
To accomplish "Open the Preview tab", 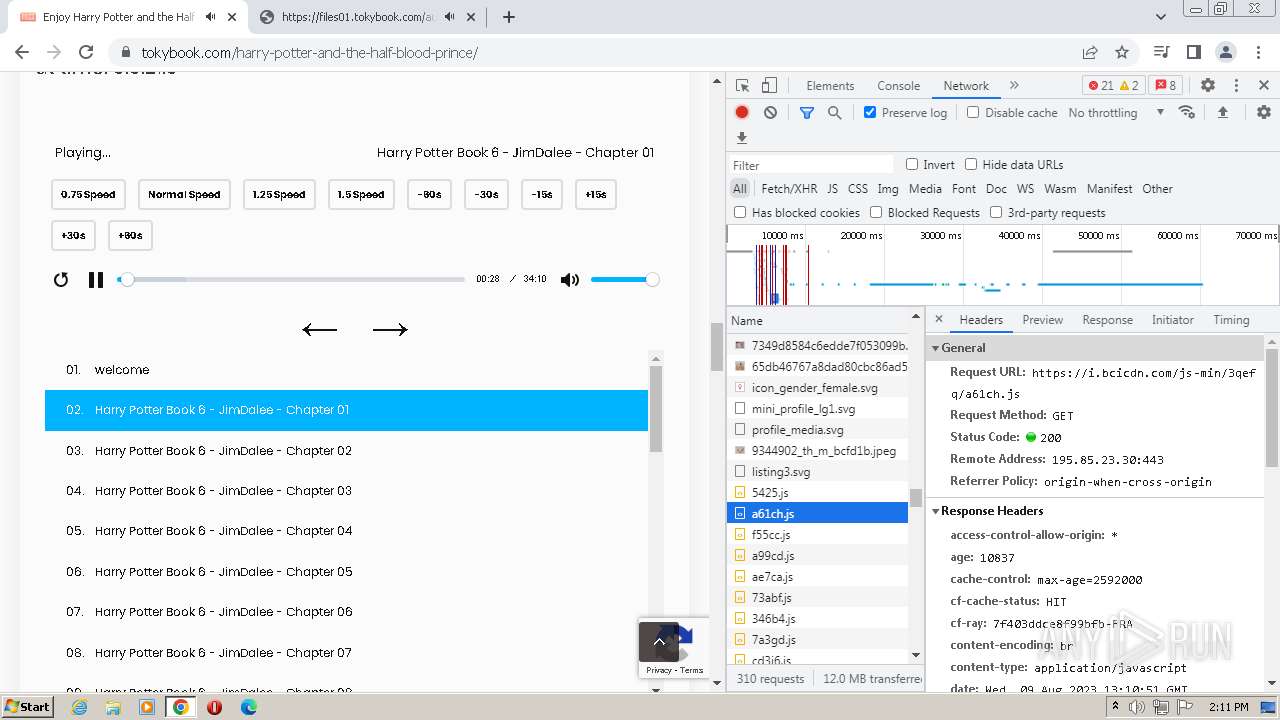I will 1042,320.
